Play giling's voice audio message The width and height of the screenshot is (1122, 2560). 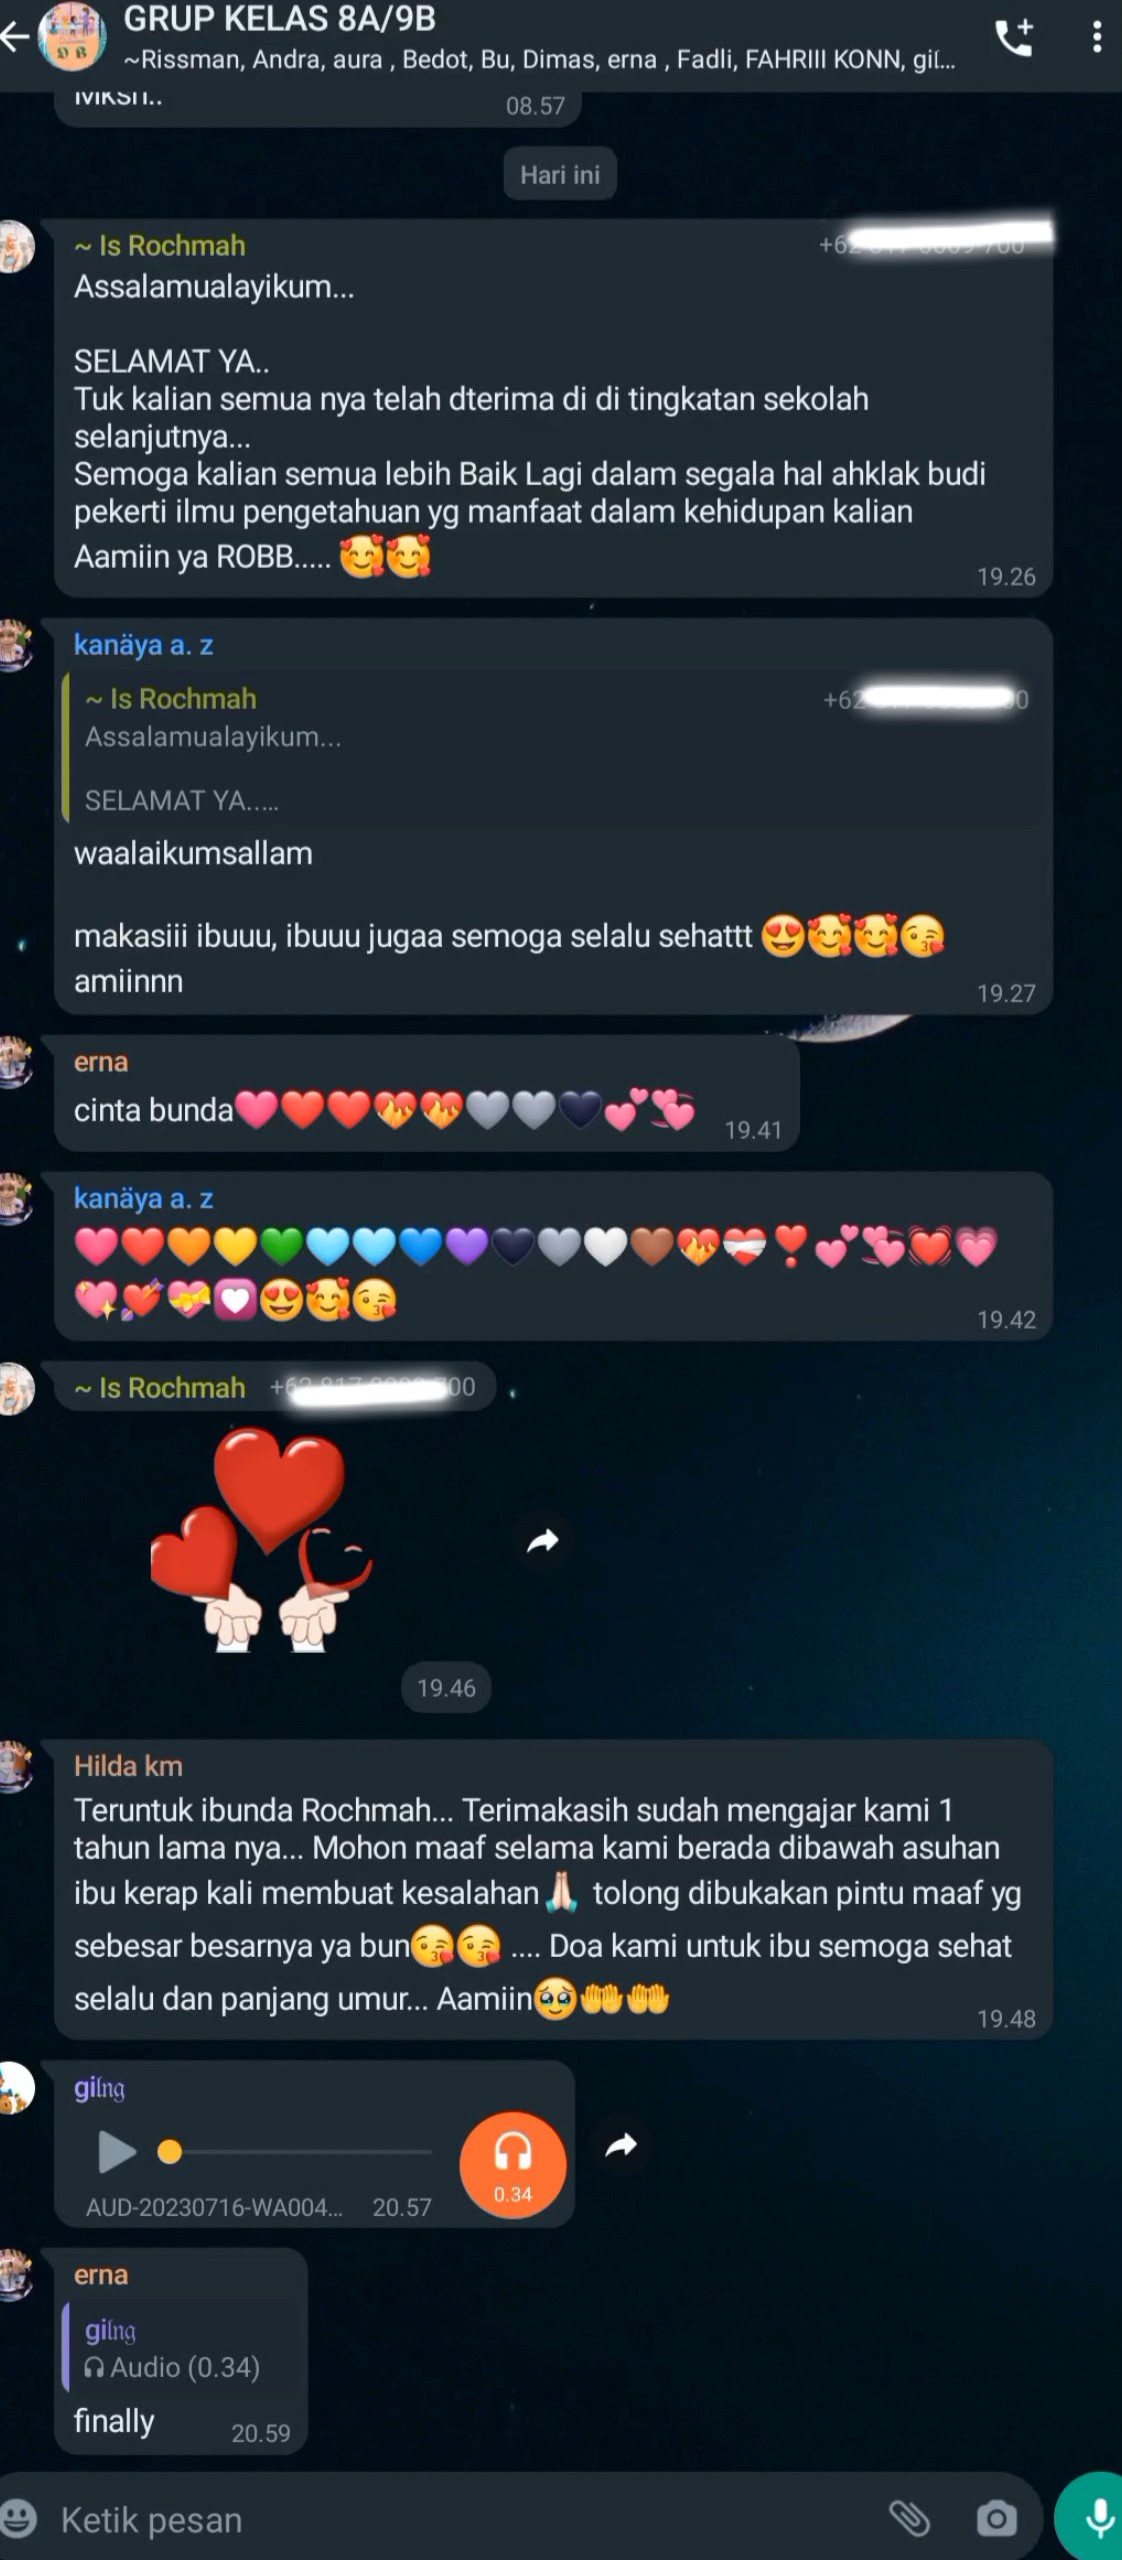click(x=117, y=2151)
